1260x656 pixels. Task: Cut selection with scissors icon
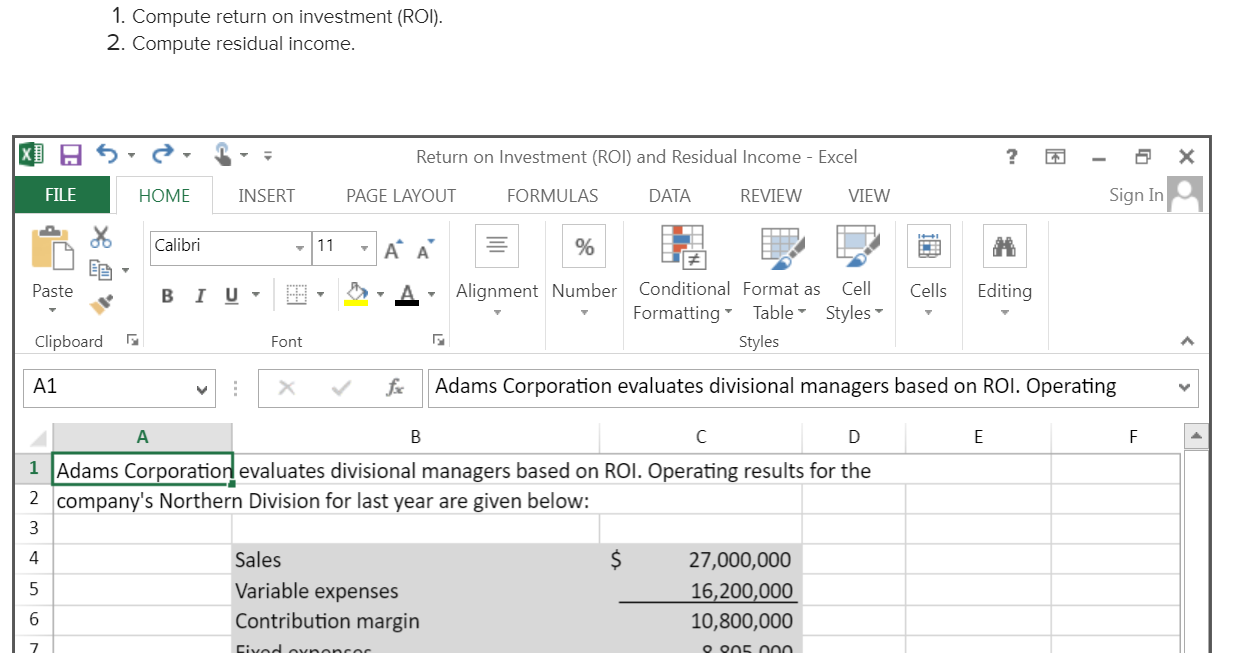(101, 237)
